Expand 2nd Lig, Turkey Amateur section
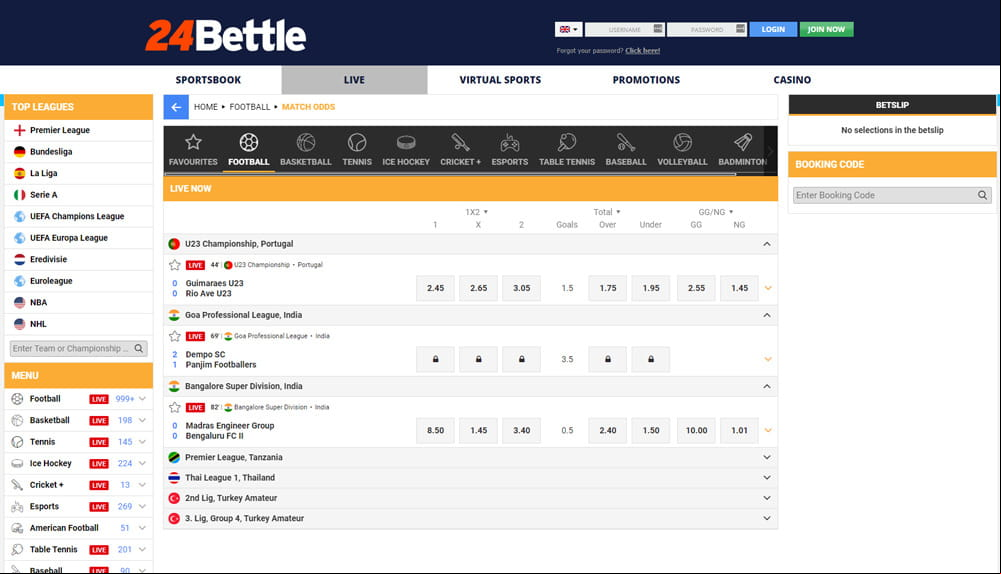Viewport: 1001px width, 574px height. 767,498
